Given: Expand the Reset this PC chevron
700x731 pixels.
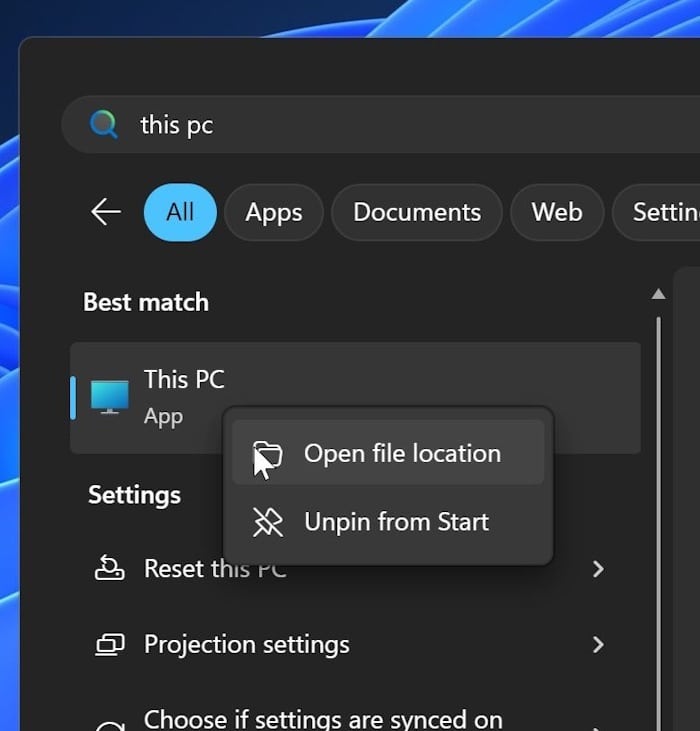Looking at the screenshot, I should 598,569.
